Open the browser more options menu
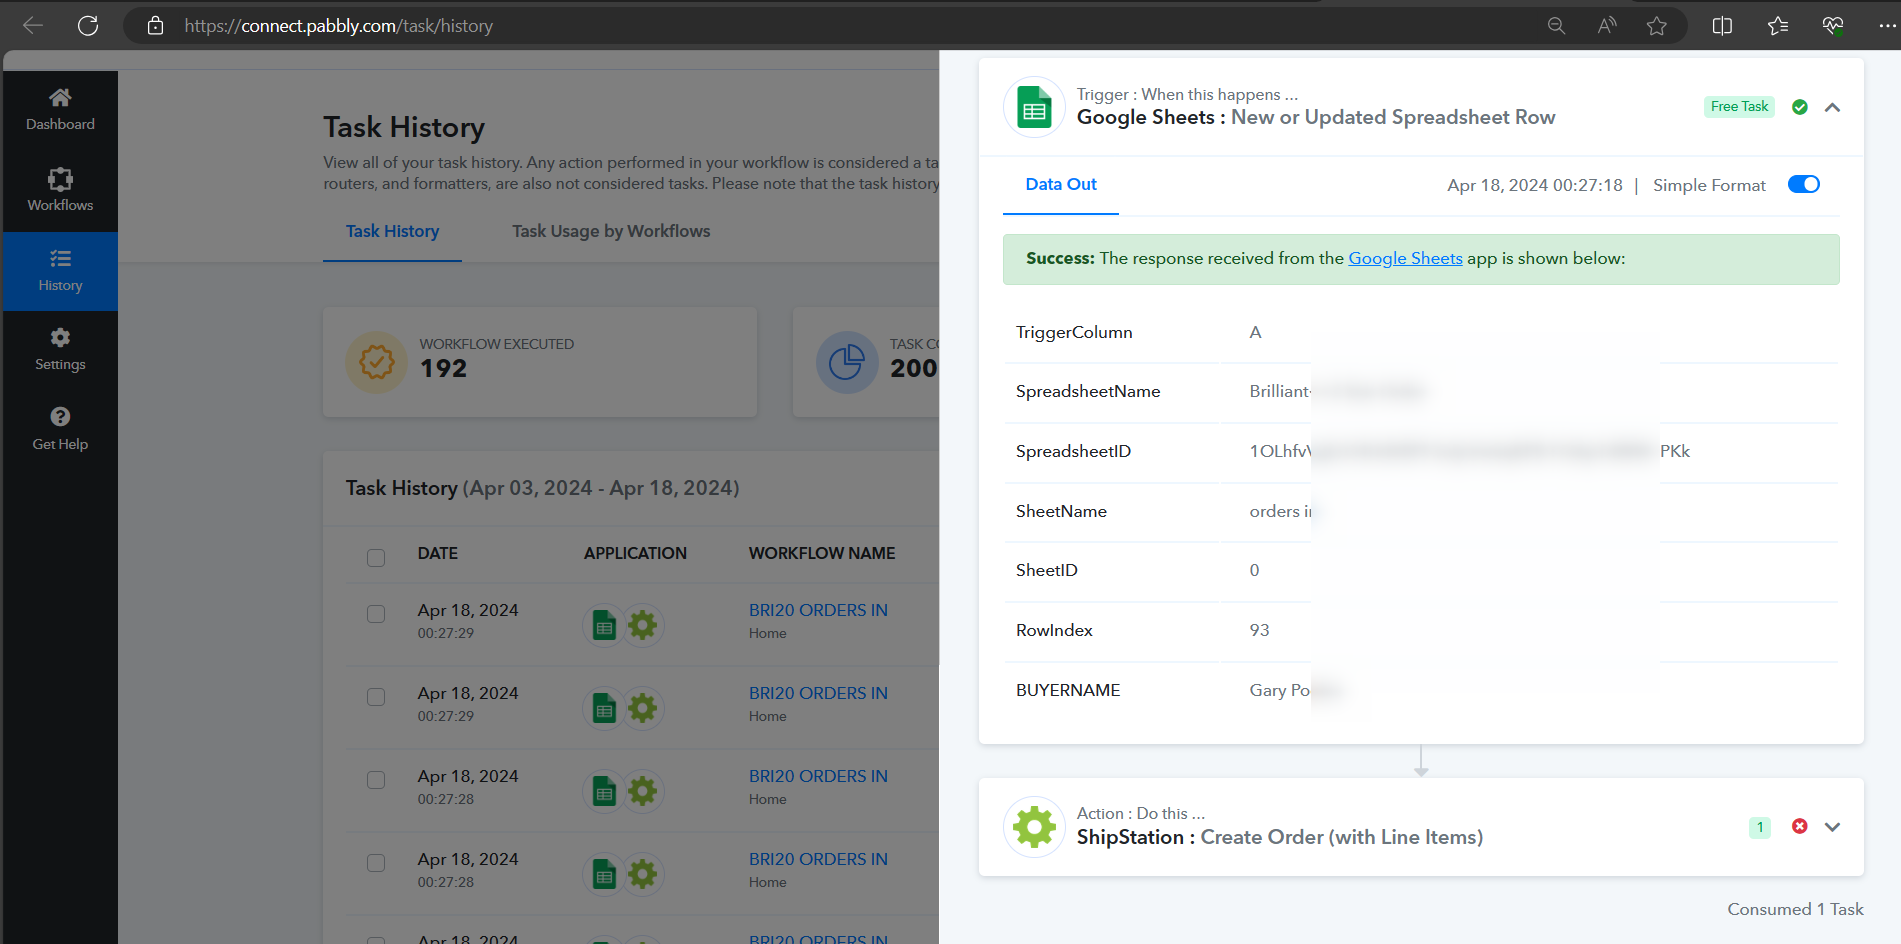 click(x=1888, y=26)
